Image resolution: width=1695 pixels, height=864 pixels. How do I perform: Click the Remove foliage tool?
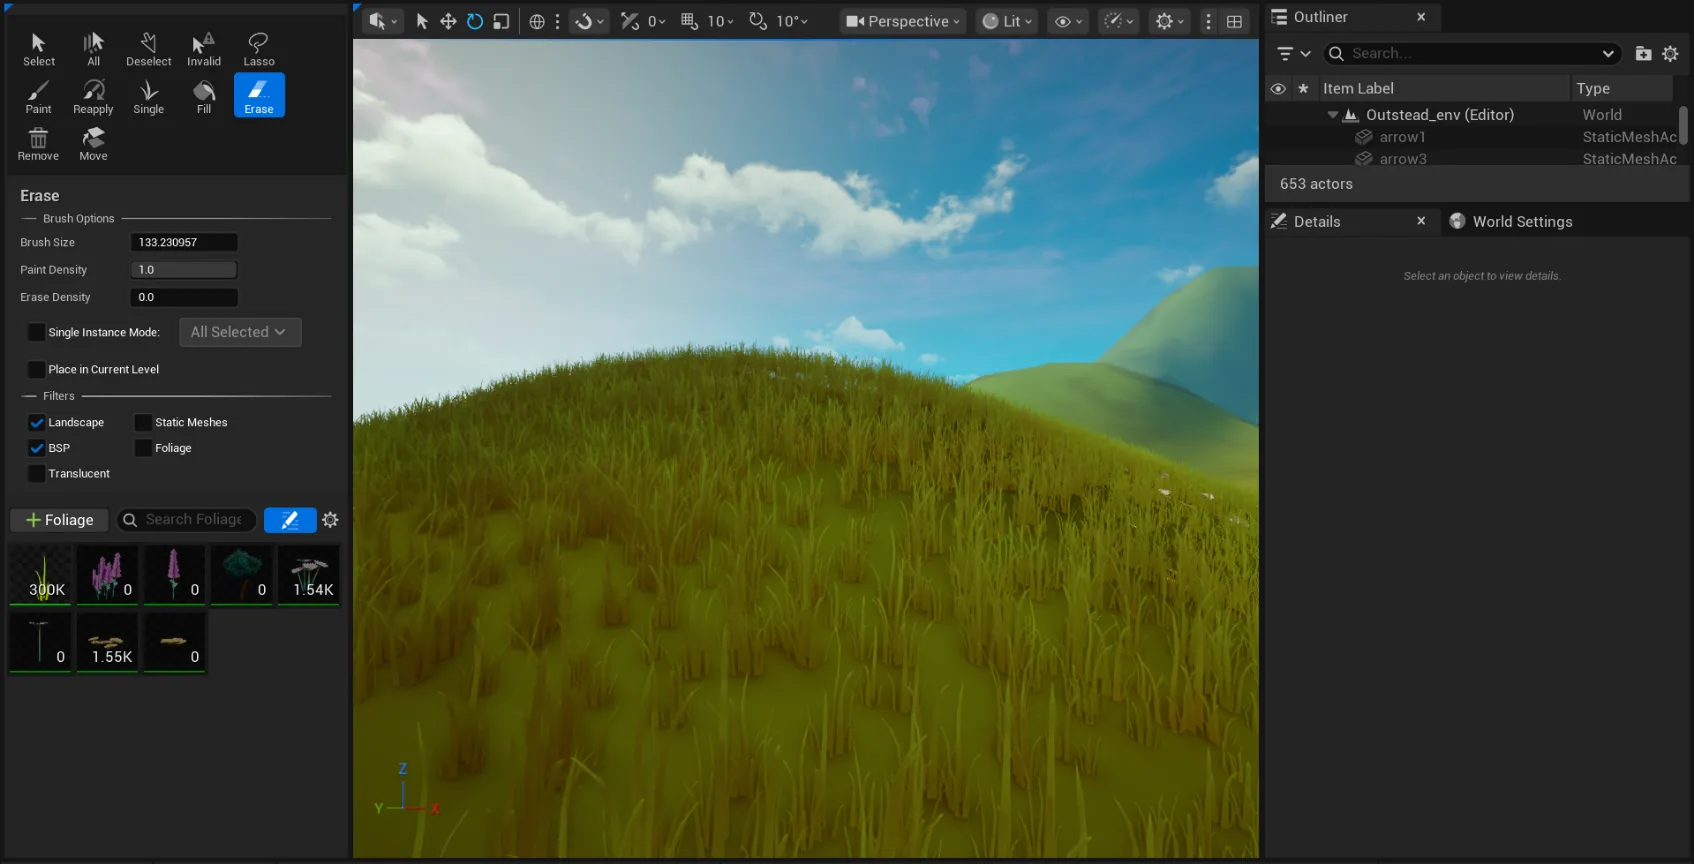[x=38, y=143]
